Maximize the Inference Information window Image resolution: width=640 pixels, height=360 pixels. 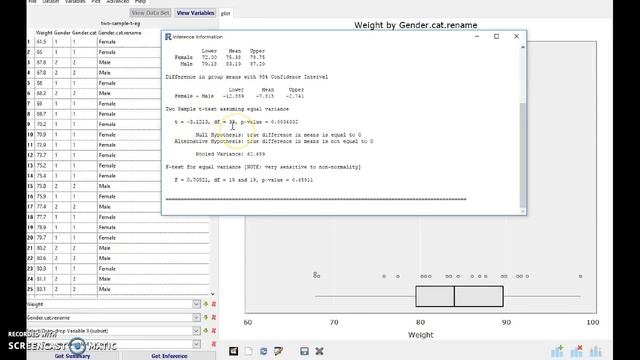496,36
